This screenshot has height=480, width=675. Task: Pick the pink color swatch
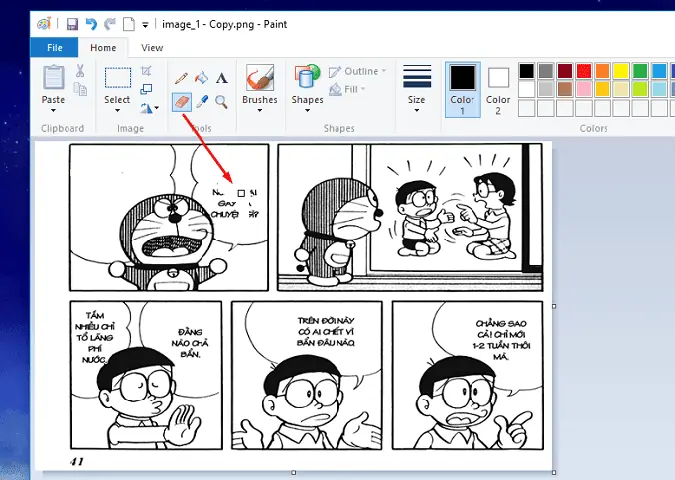tap(584, 89)
